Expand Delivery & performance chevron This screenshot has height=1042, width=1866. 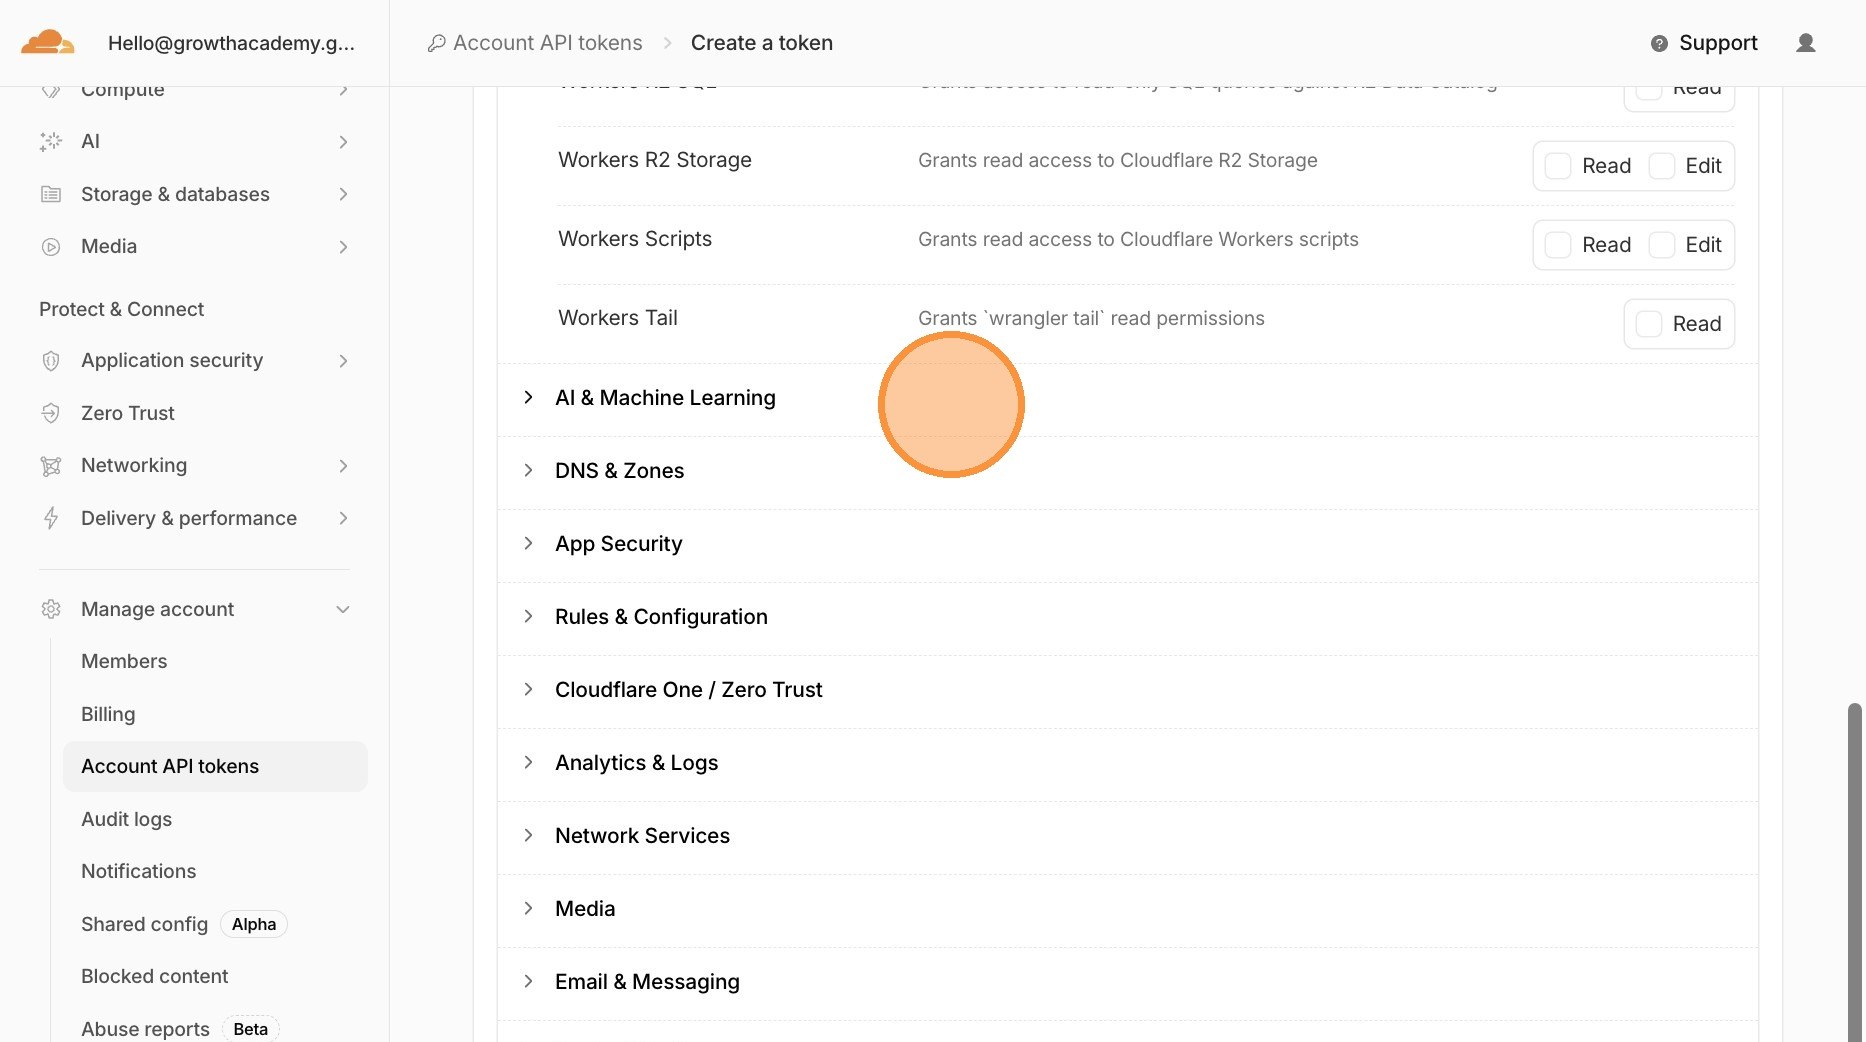343,518
